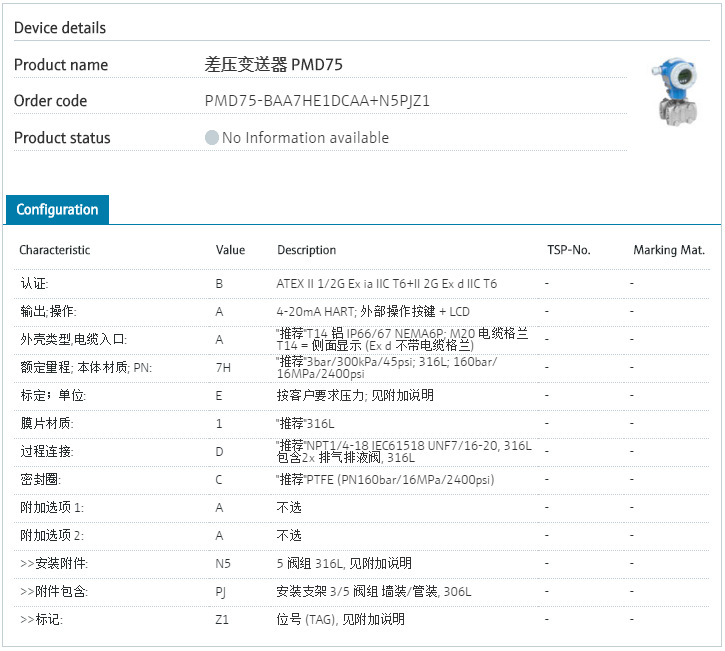Screen dimensions: 725x651
Task: Click the Characteristic column header
Action: click(55, 250)
